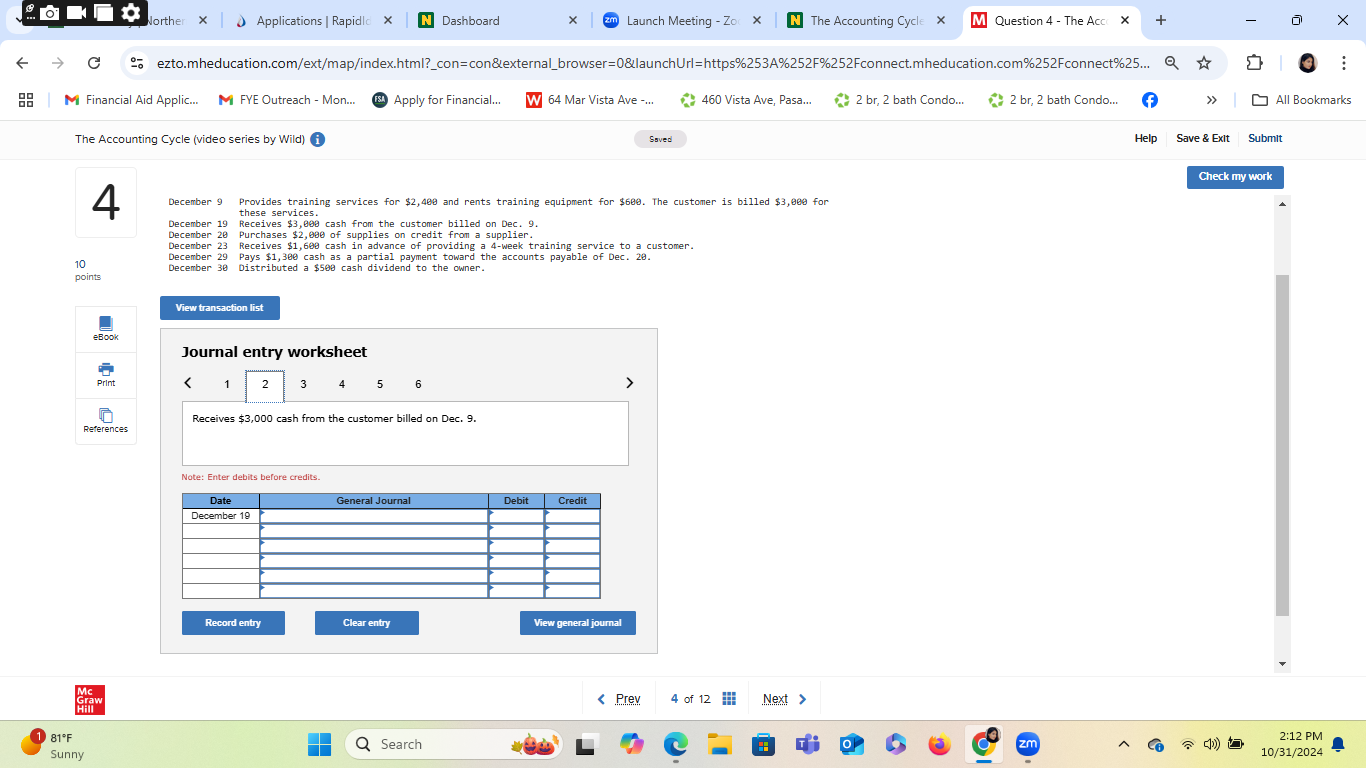Click Check my work

[x=1235, y=177]
